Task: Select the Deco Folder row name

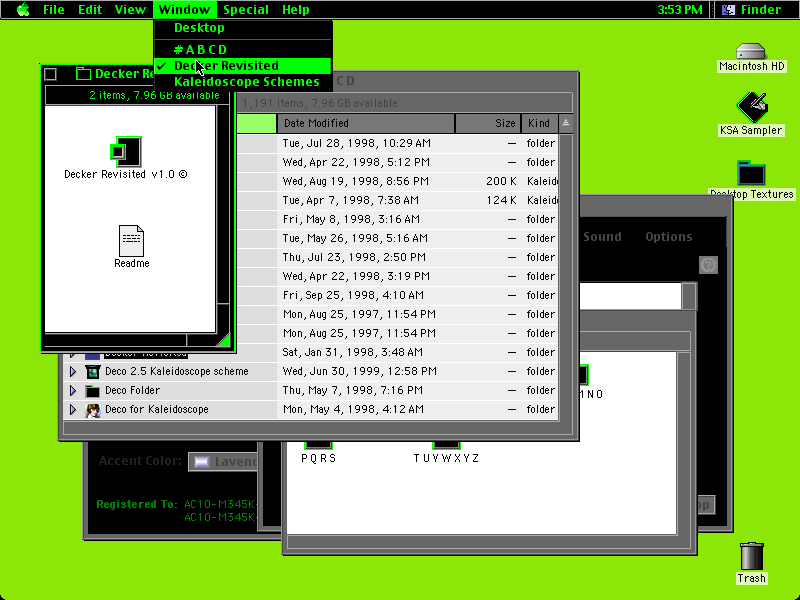Action: [132, 390]
